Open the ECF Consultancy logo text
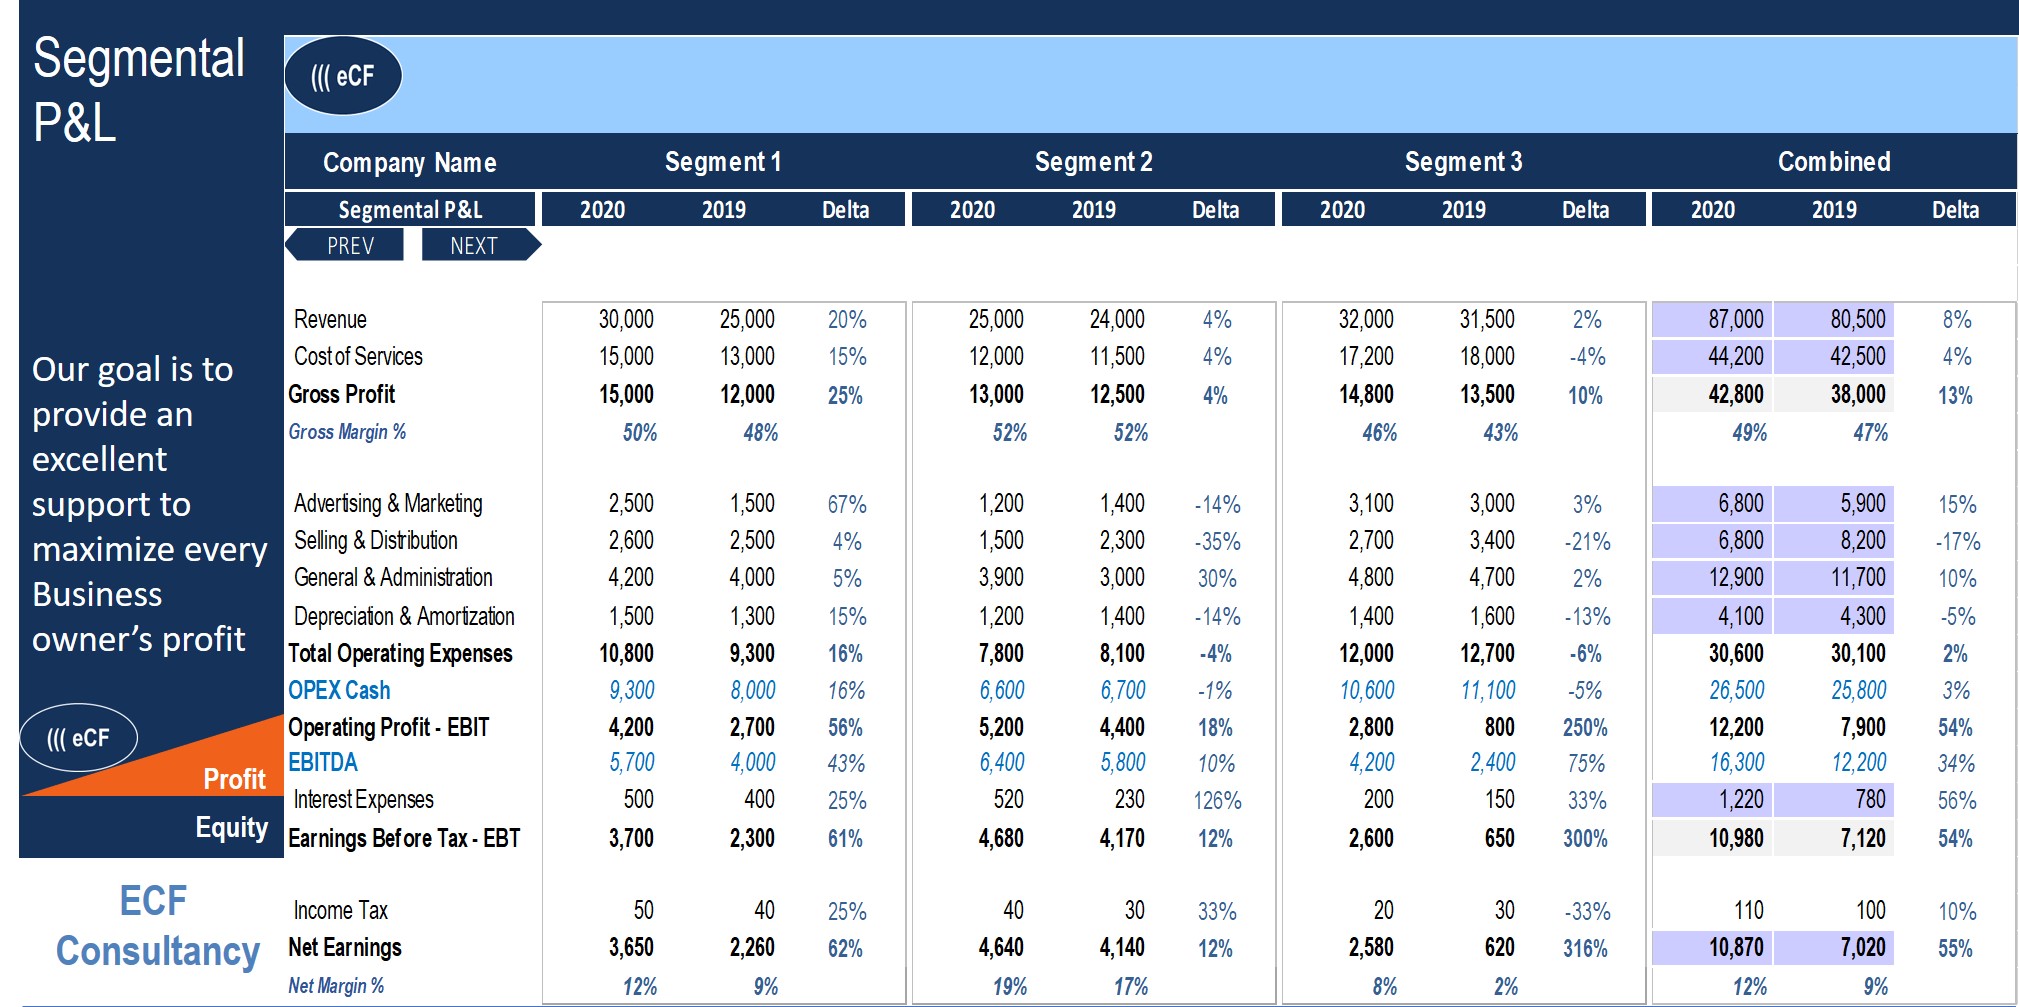Screen dimensions: 2019x1007 pos(157,927)
